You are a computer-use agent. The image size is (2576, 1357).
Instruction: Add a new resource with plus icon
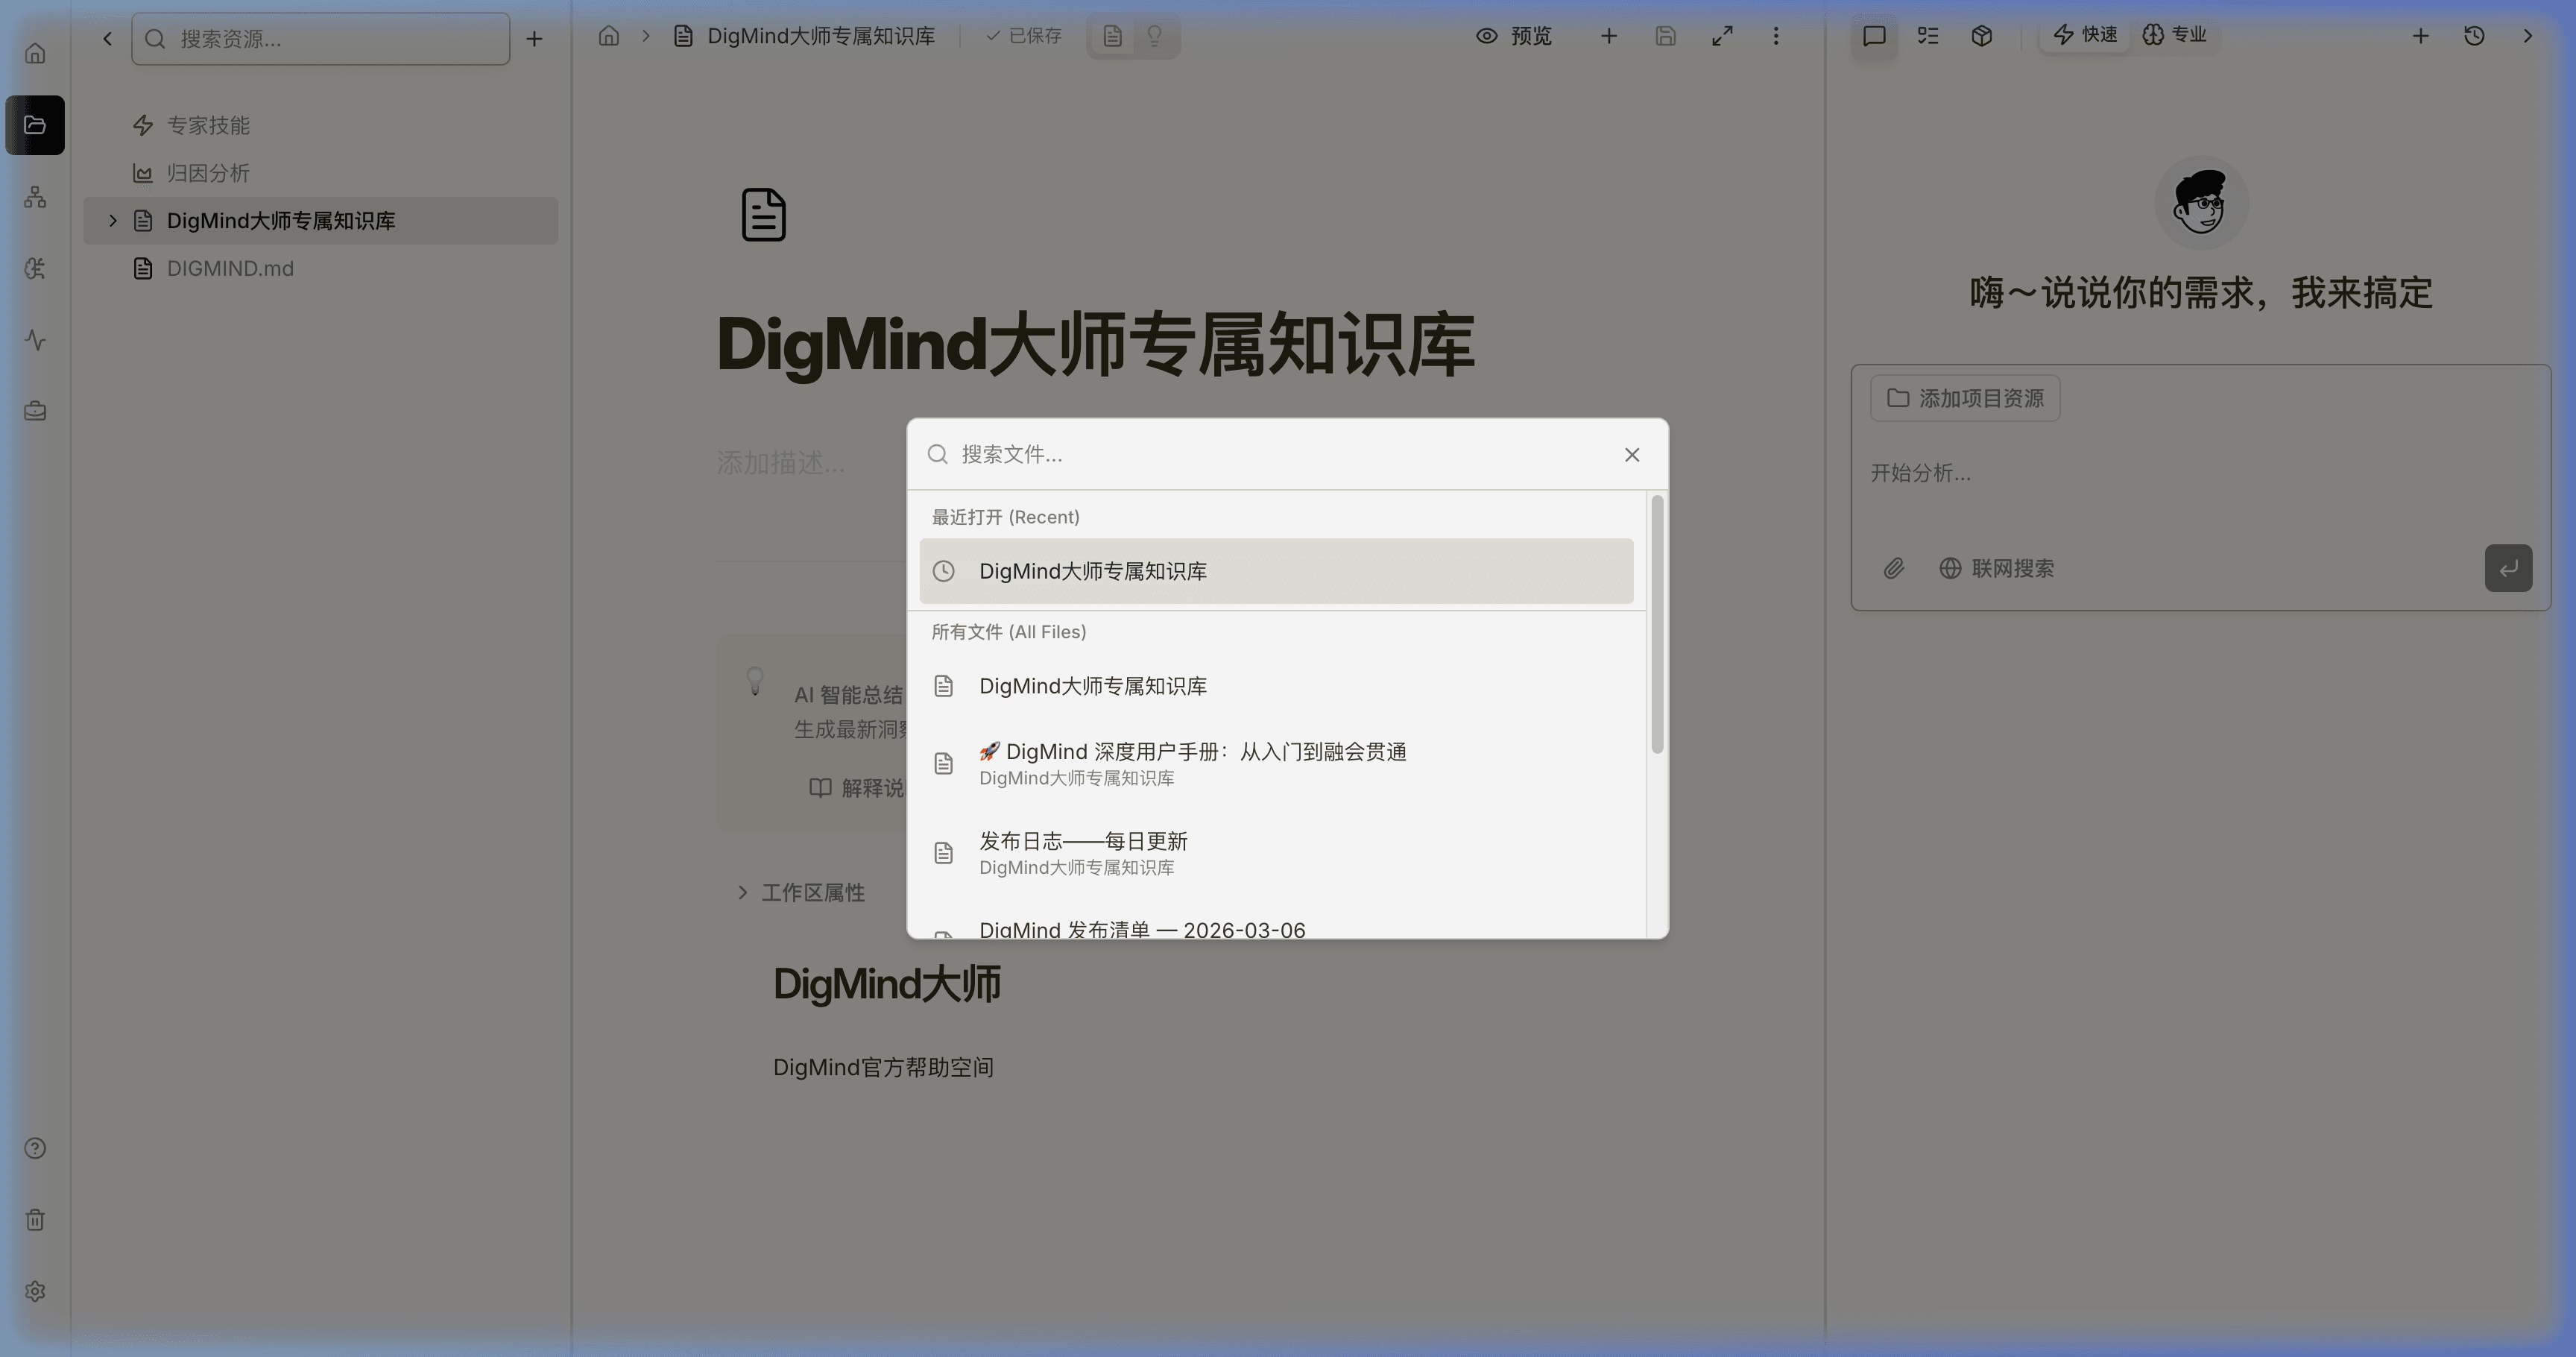tap(534, 38)
